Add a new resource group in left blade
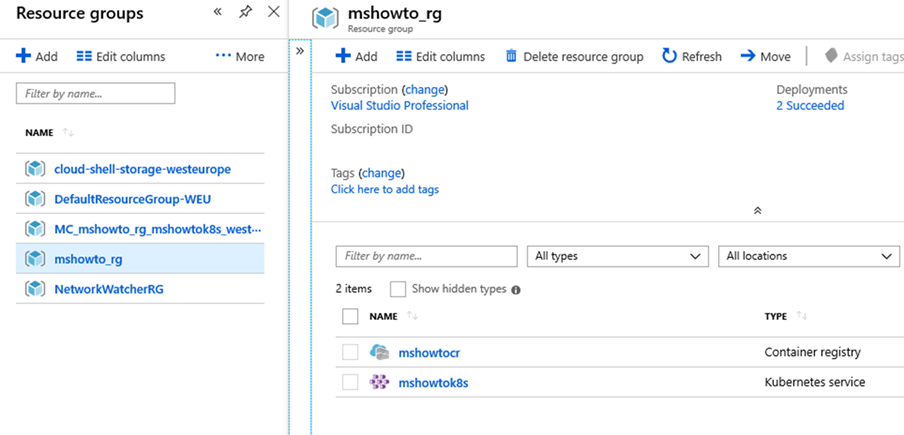Viewport: 904px width, 435px height. tap(37, 56)
